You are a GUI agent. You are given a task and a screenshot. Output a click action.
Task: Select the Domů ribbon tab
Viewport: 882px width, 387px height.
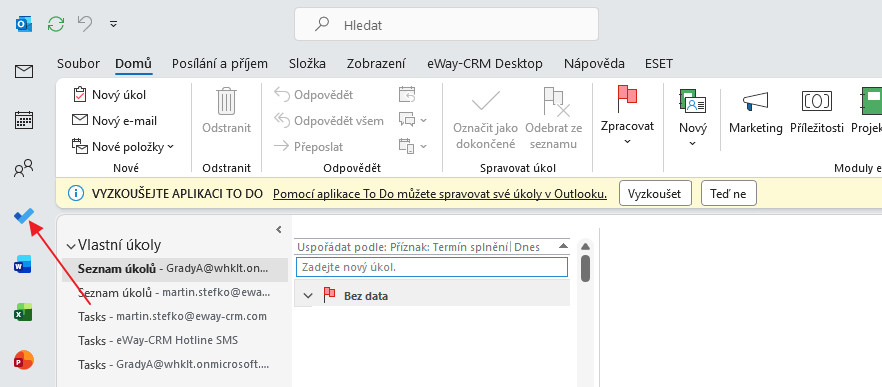133,64
